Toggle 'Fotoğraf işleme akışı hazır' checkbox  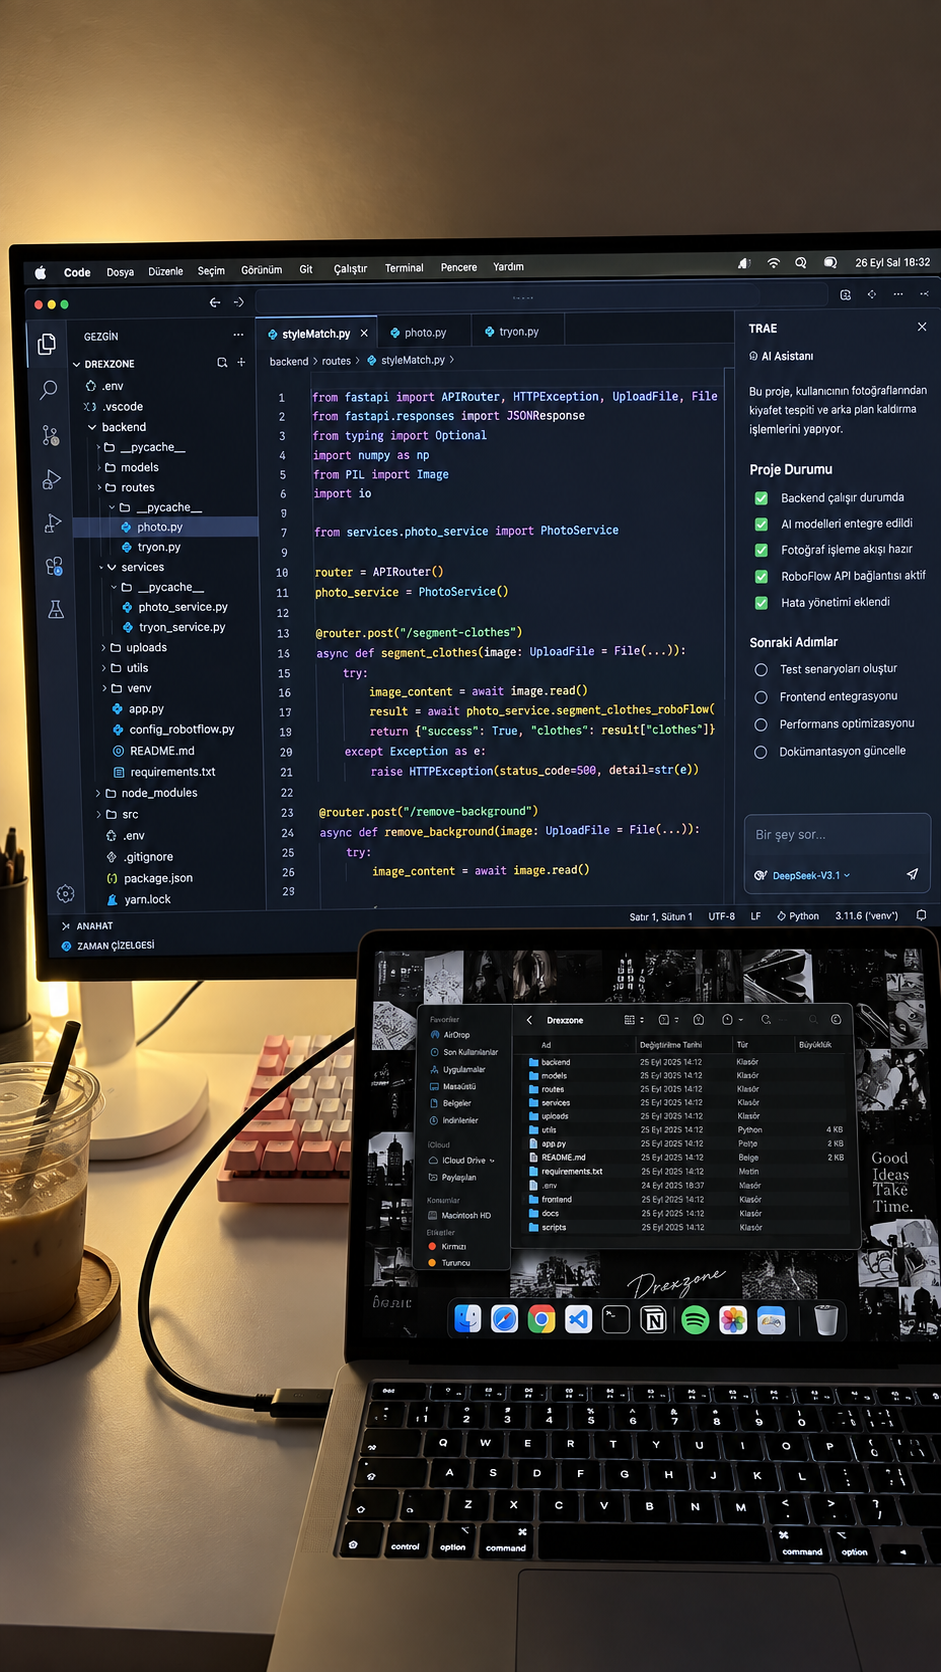761,550
